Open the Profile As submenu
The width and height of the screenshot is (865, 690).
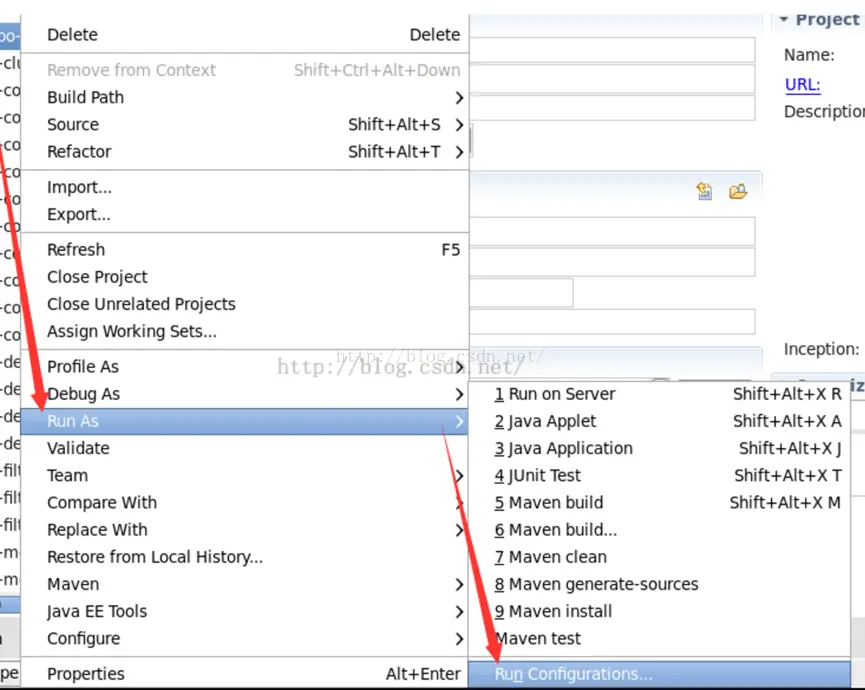coord(245,366)
